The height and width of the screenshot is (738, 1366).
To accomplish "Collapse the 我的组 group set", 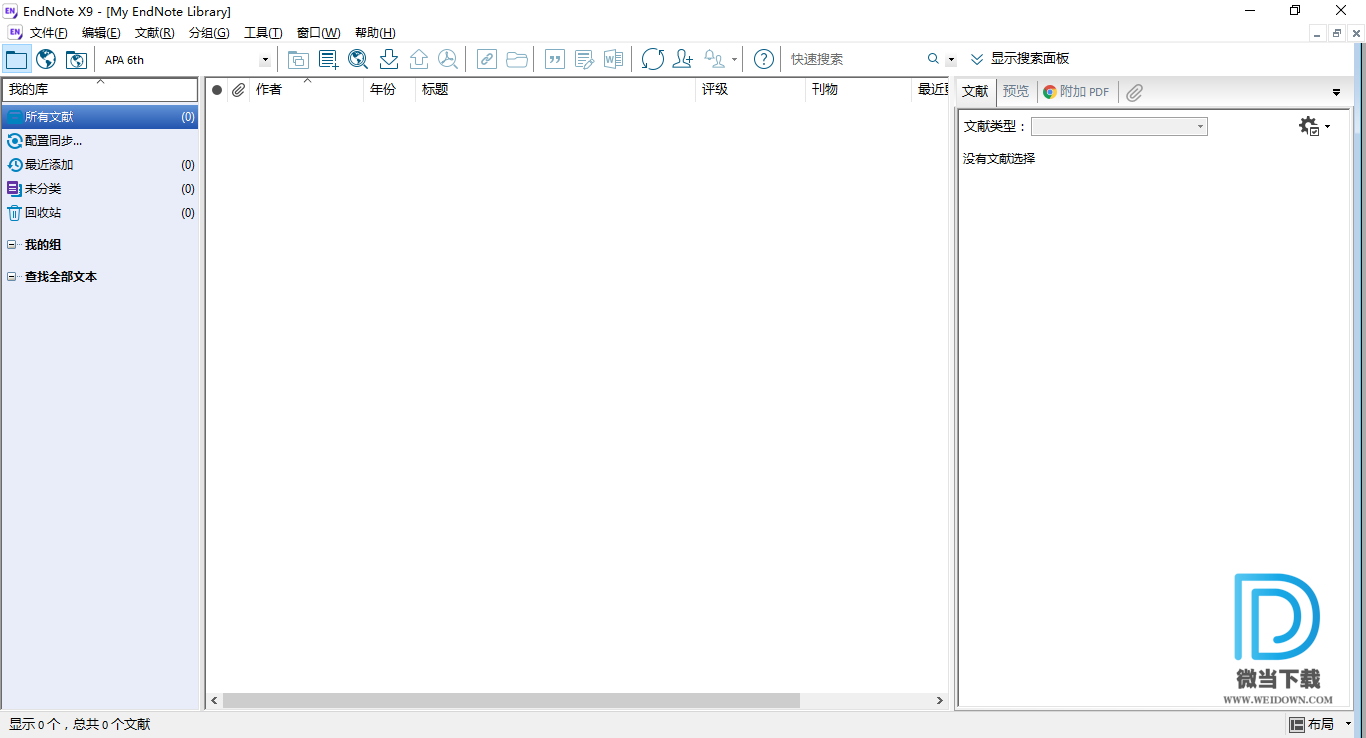I will coord(12,245).
